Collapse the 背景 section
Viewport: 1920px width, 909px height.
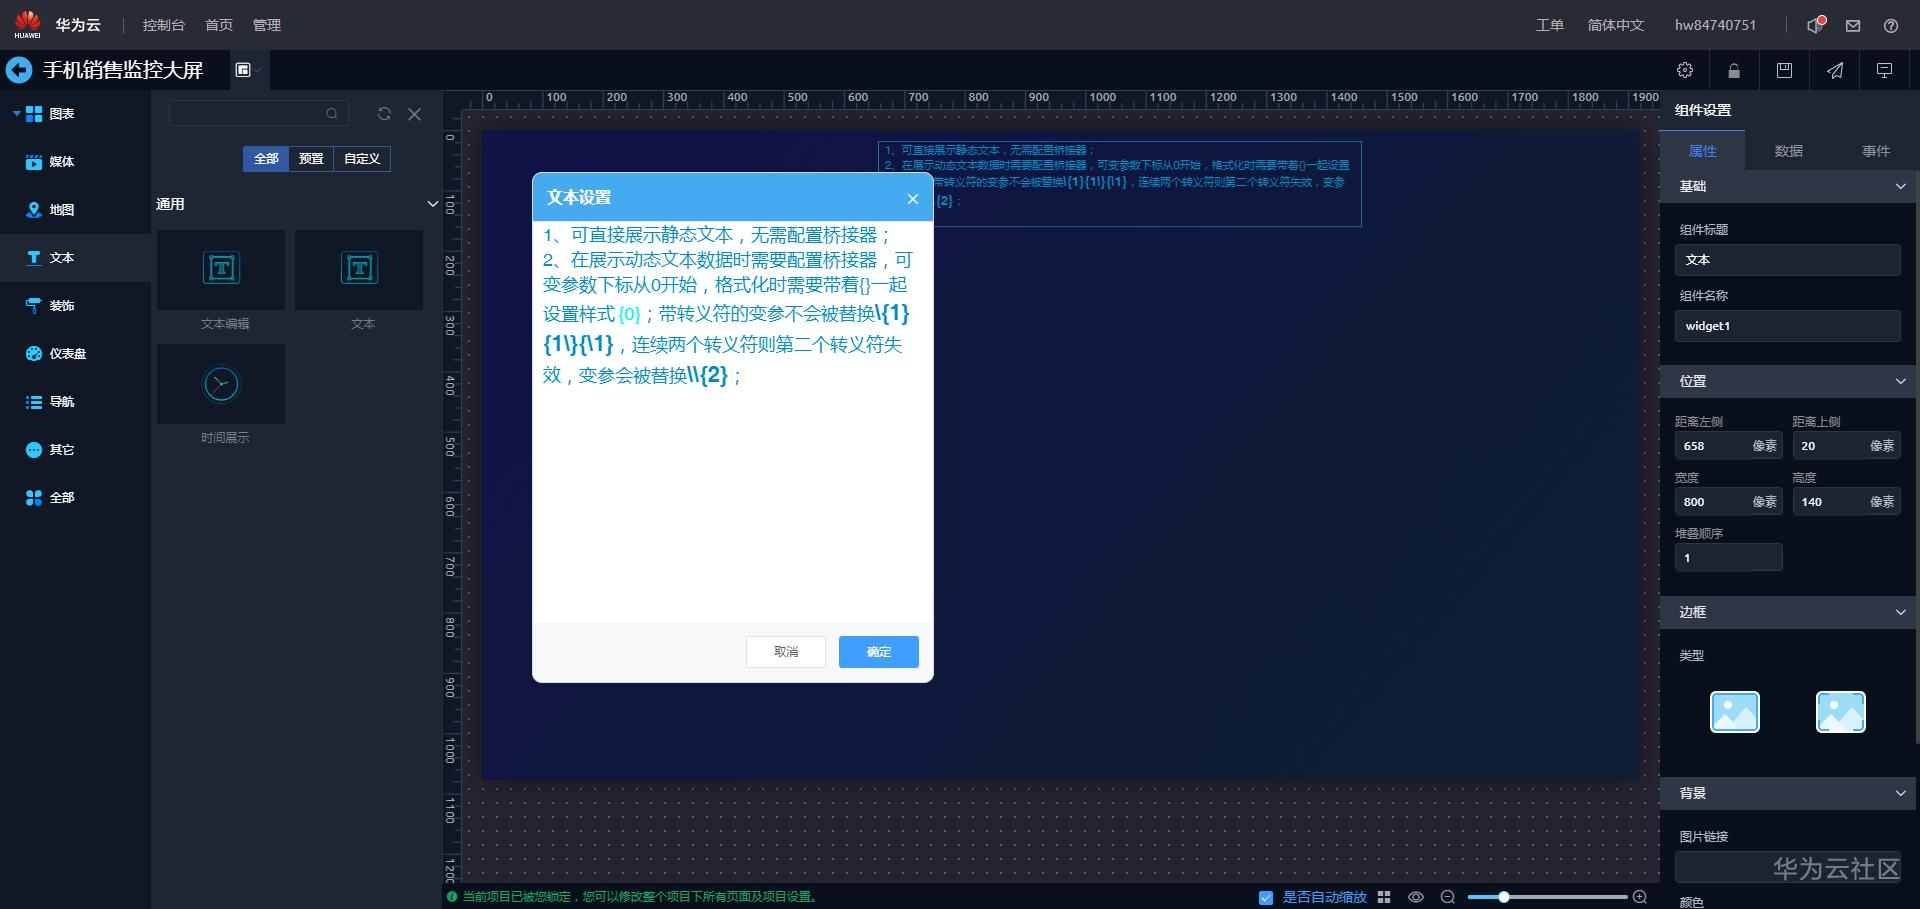pos(1900,793)
